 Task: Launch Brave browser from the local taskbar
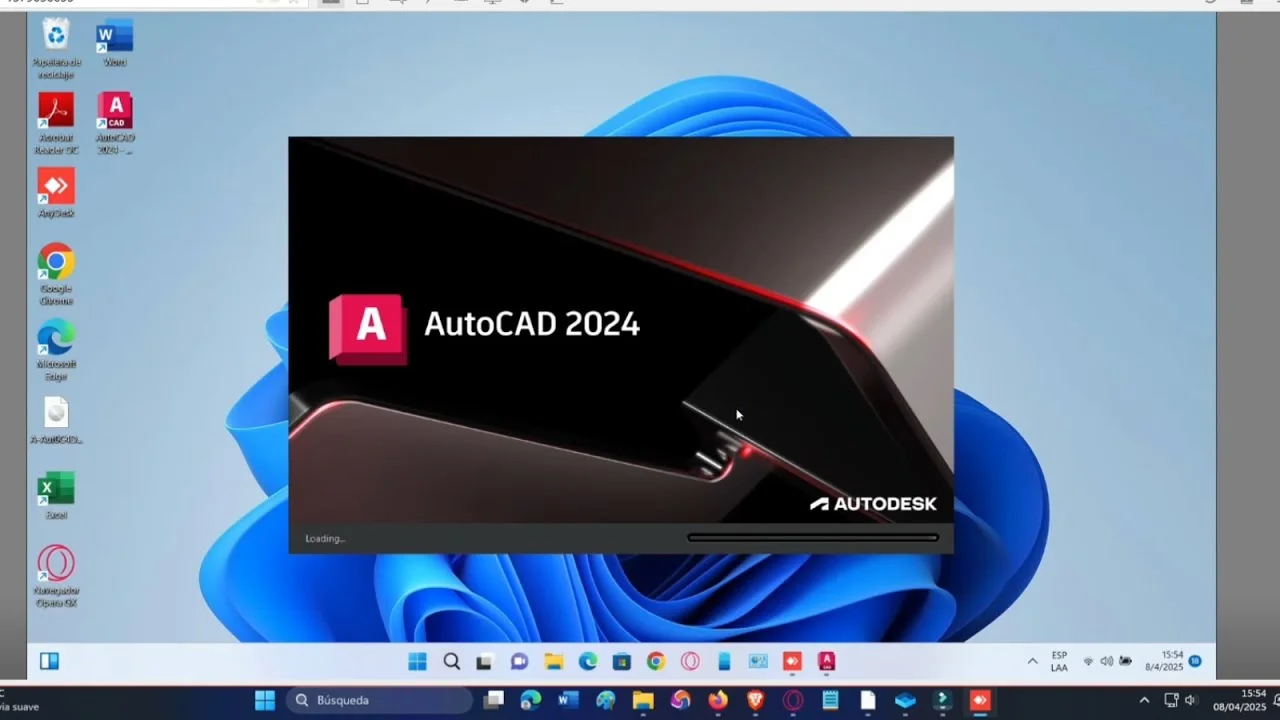[x=755, y=700]
